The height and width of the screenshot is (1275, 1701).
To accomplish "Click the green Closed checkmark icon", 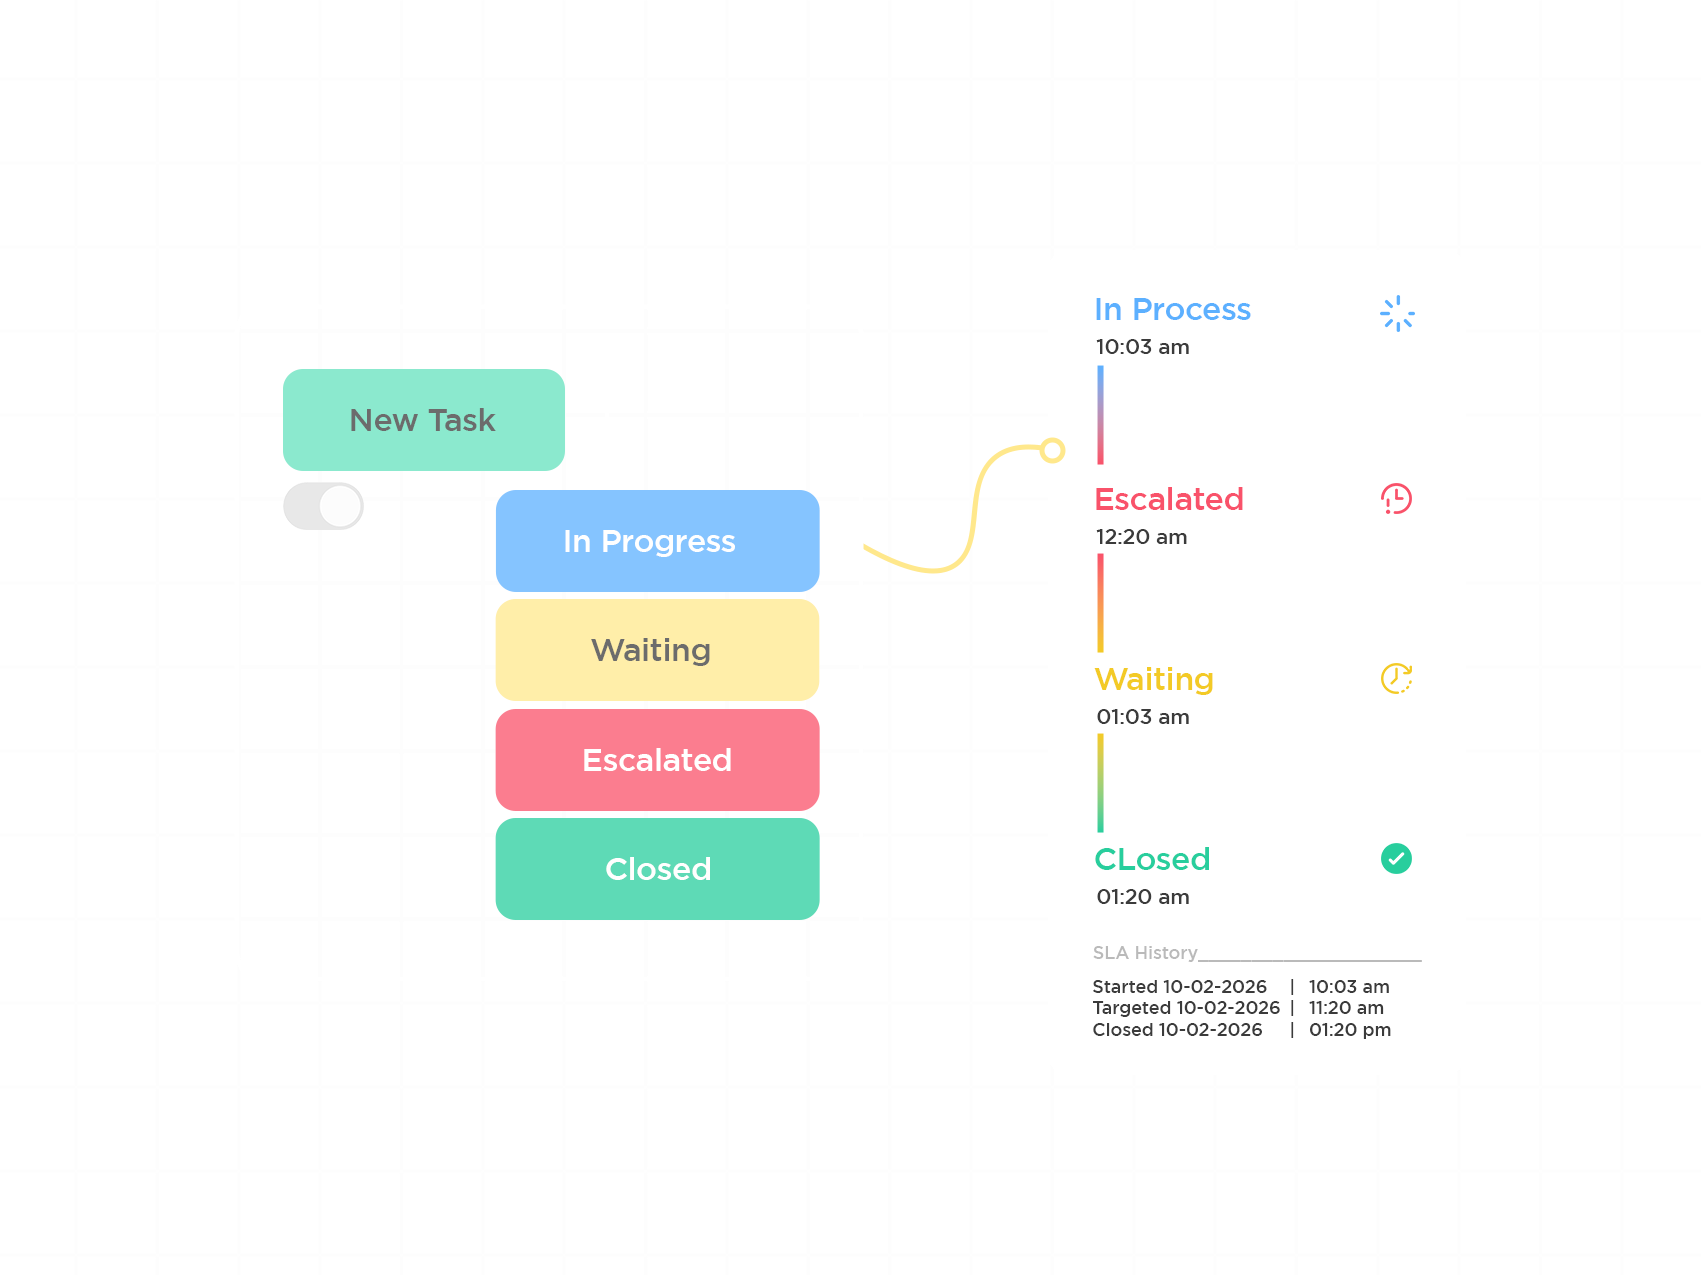I will tap(1396, 858).
